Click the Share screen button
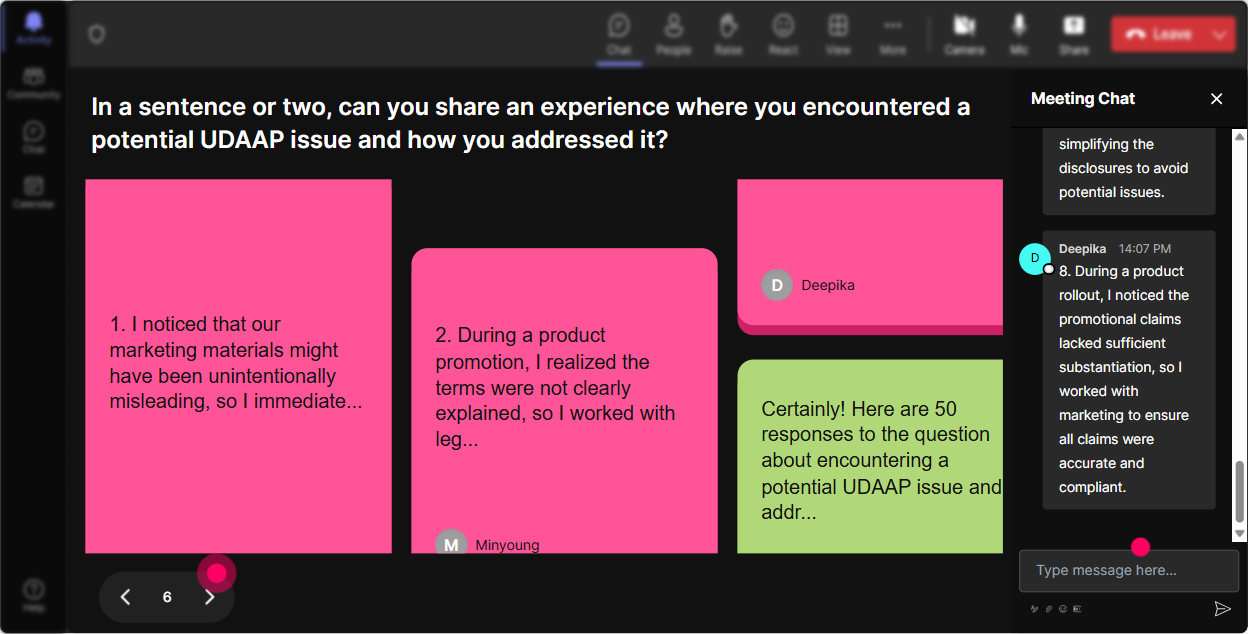1248x634 pixels. (1074, 34)
